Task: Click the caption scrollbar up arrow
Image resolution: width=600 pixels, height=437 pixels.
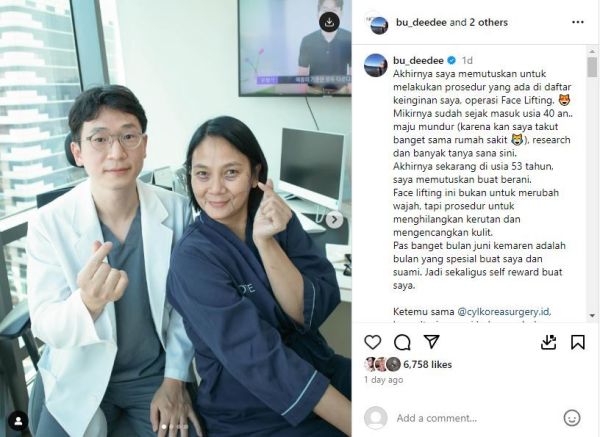Action: click(592, 49)
